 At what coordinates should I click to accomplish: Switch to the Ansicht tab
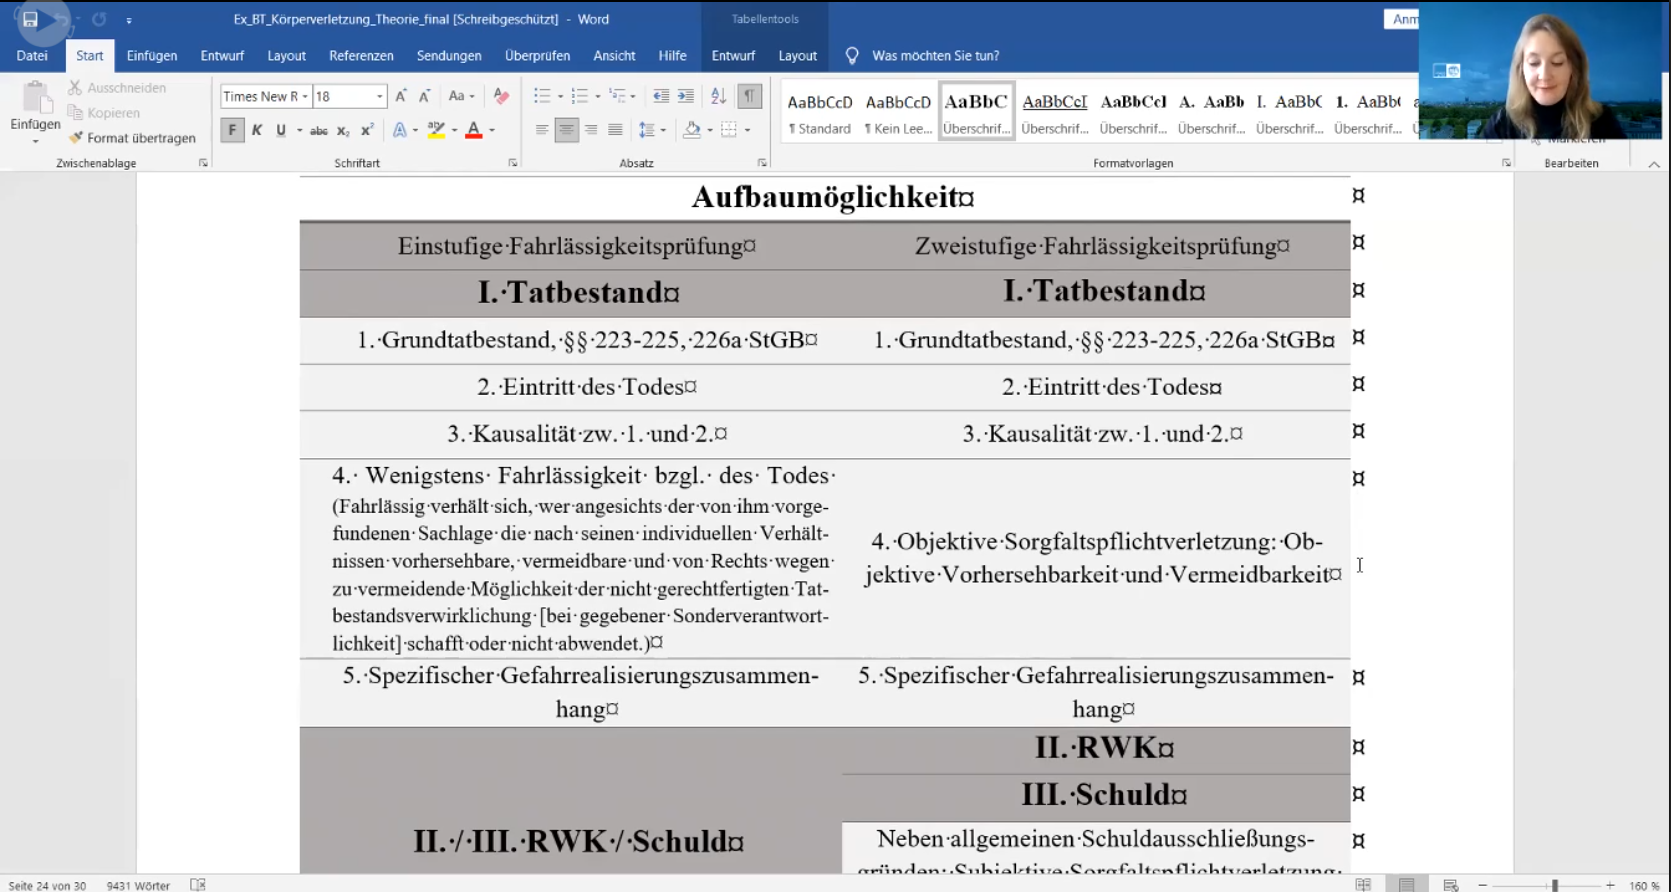tap(614, 56)
